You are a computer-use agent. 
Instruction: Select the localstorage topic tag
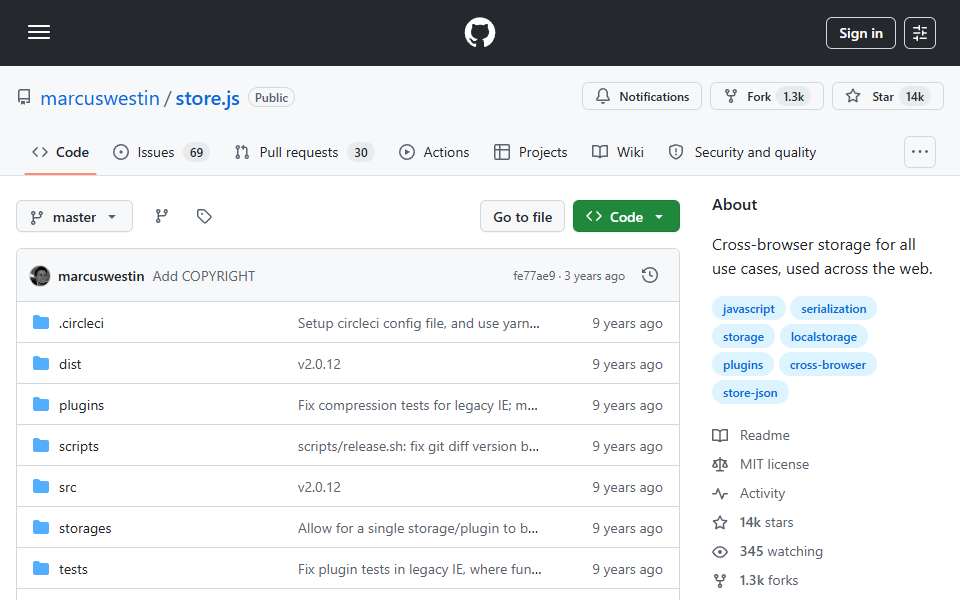click(823, 337)
